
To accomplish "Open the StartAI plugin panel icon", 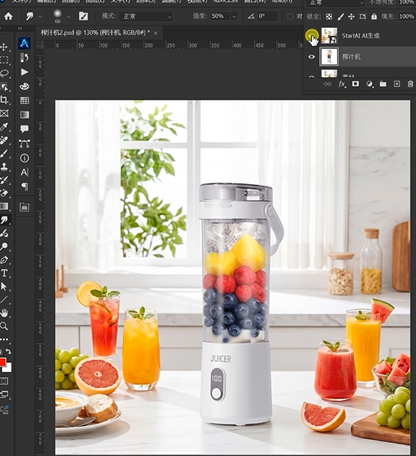I will 24,43.
